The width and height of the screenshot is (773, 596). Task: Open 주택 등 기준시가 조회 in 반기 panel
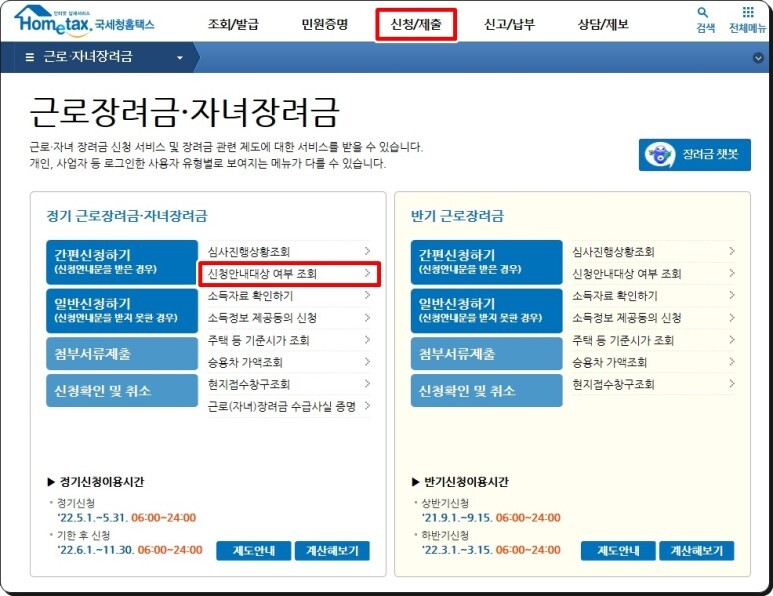coord(654,340)
